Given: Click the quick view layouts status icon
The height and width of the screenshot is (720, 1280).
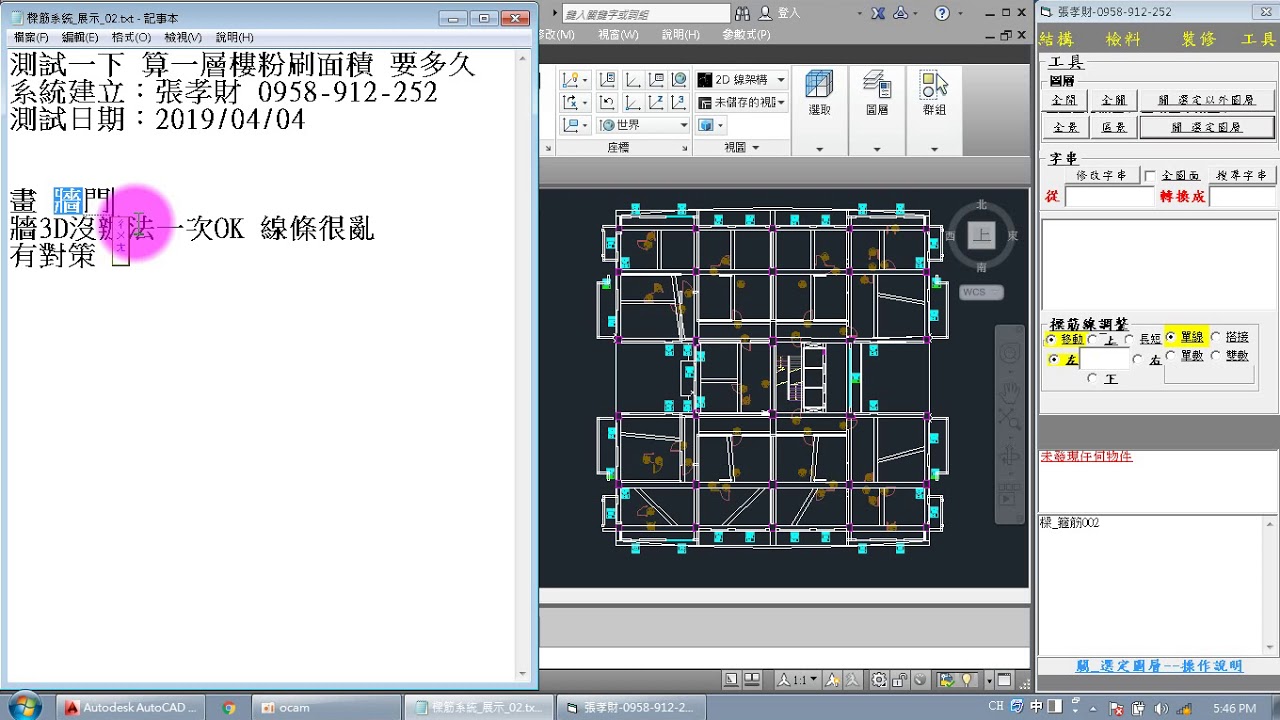Looking at the screenshot, I should click(753, 680).
